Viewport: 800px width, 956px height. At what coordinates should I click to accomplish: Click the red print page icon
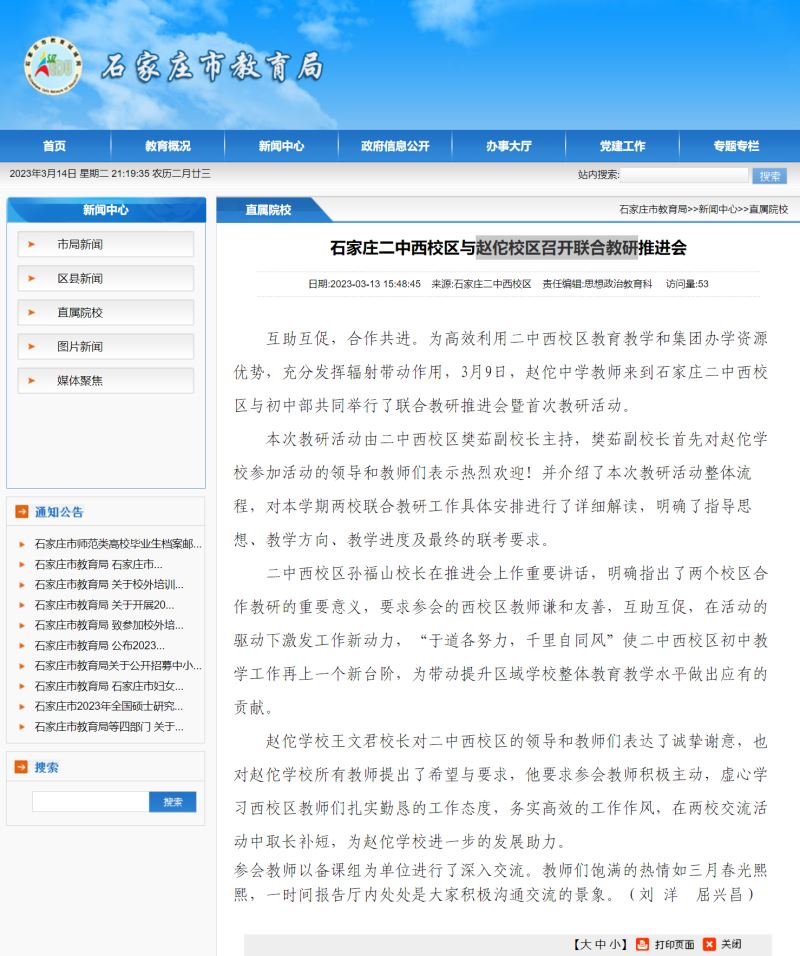643,944
